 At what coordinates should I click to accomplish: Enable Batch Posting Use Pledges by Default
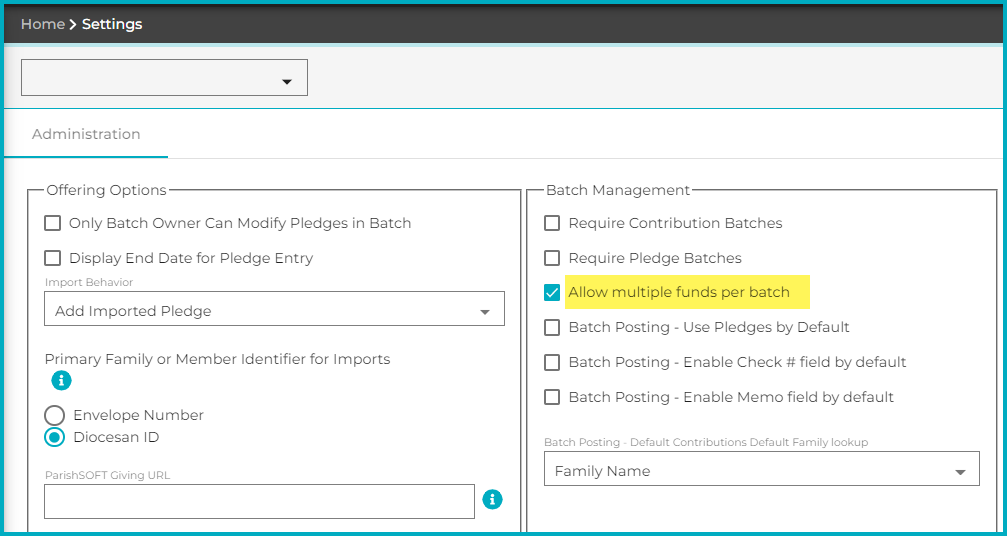click(x=552, y=327)
